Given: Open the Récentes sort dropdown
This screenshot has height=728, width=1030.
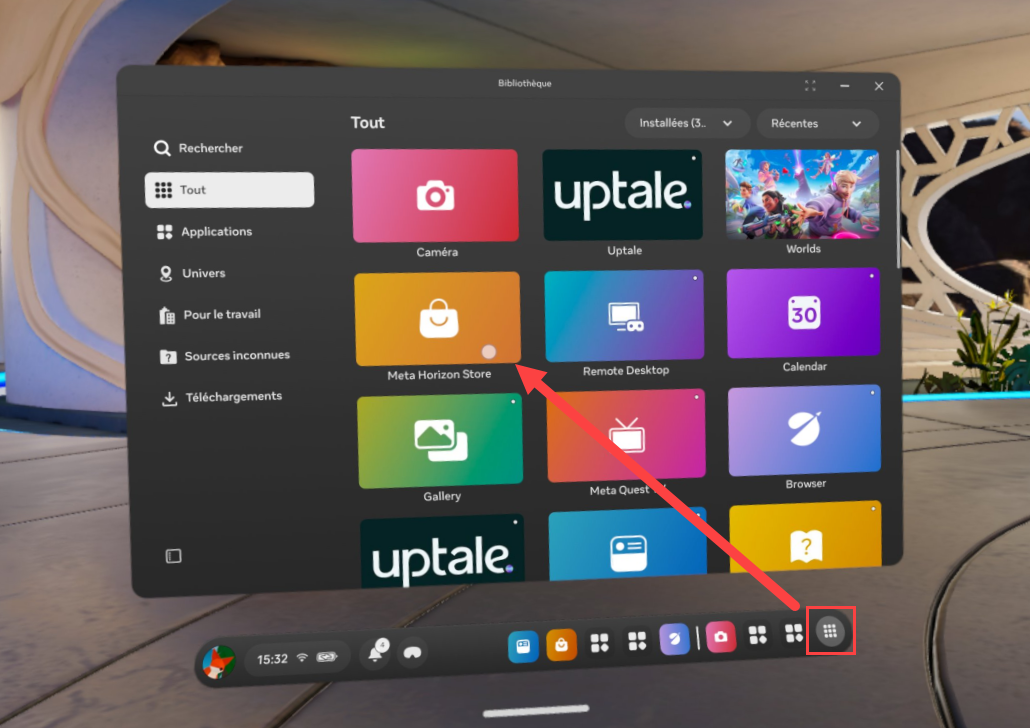Looking at the screenshot, I should coord(817,124).
